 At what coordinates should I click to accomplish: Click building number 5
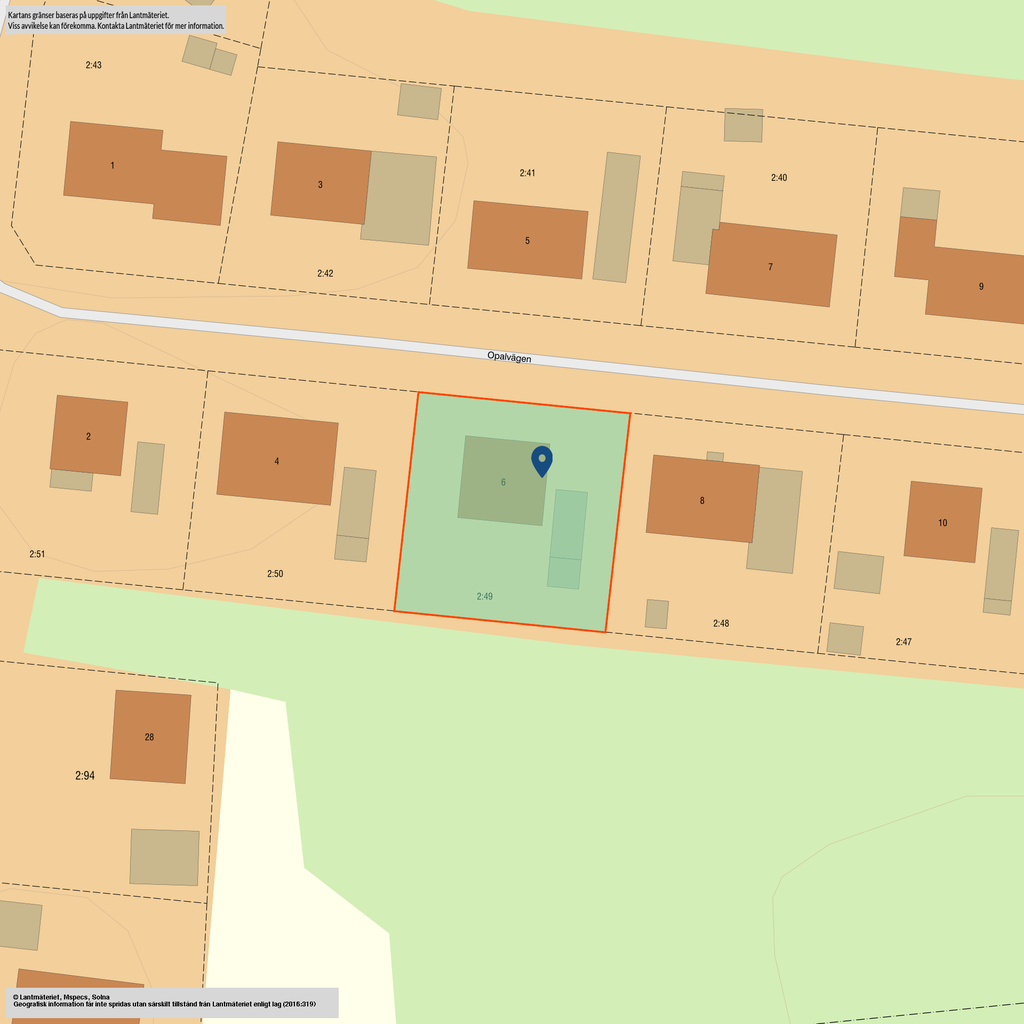[527, 241]
